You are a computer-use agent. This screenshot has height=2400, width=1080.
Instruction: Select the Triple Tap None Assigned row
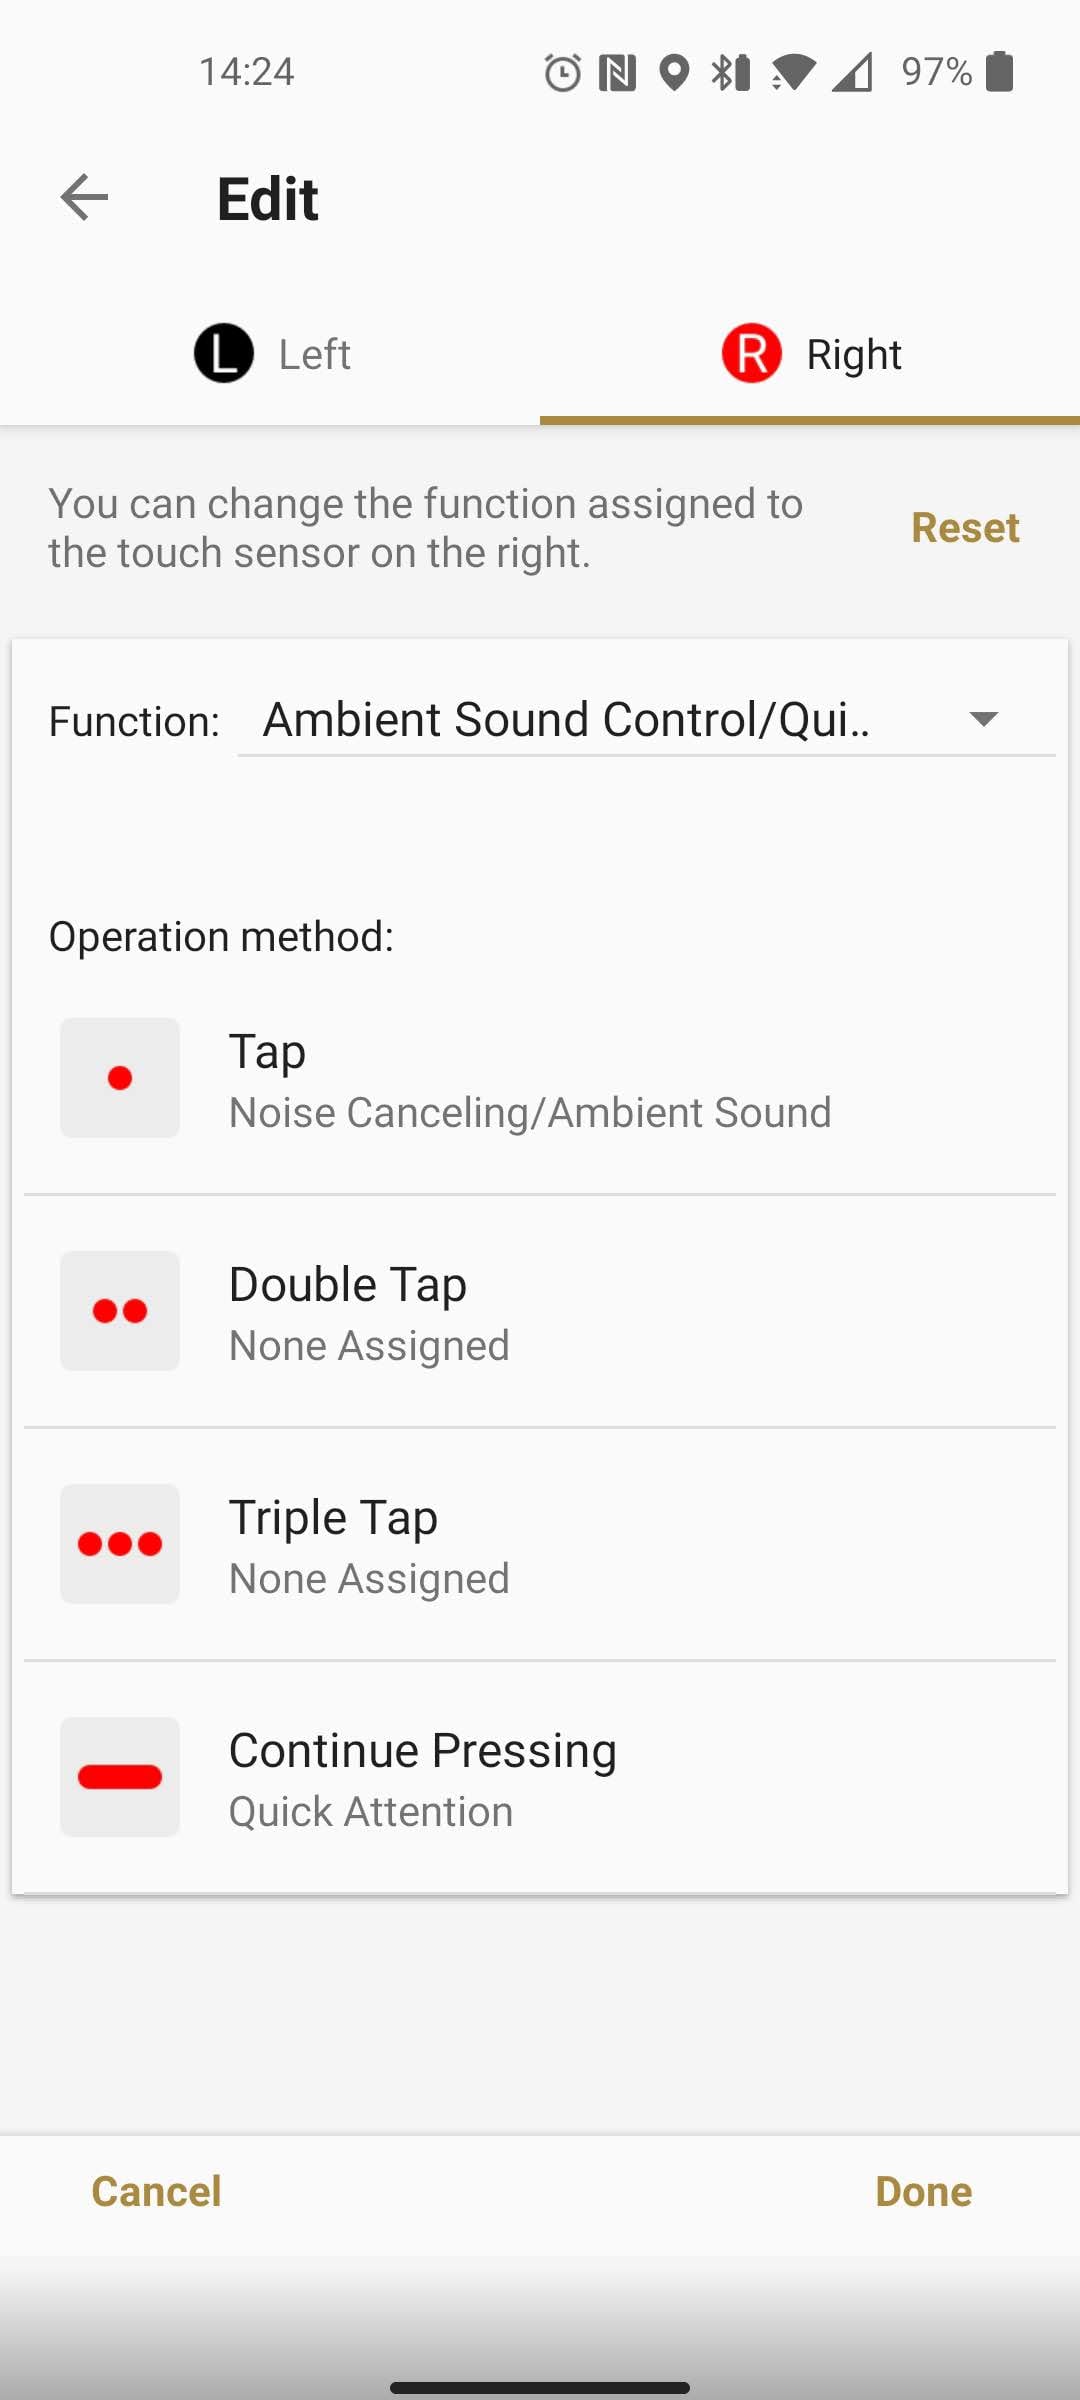pyautogui.click(x=540, y=1545)
